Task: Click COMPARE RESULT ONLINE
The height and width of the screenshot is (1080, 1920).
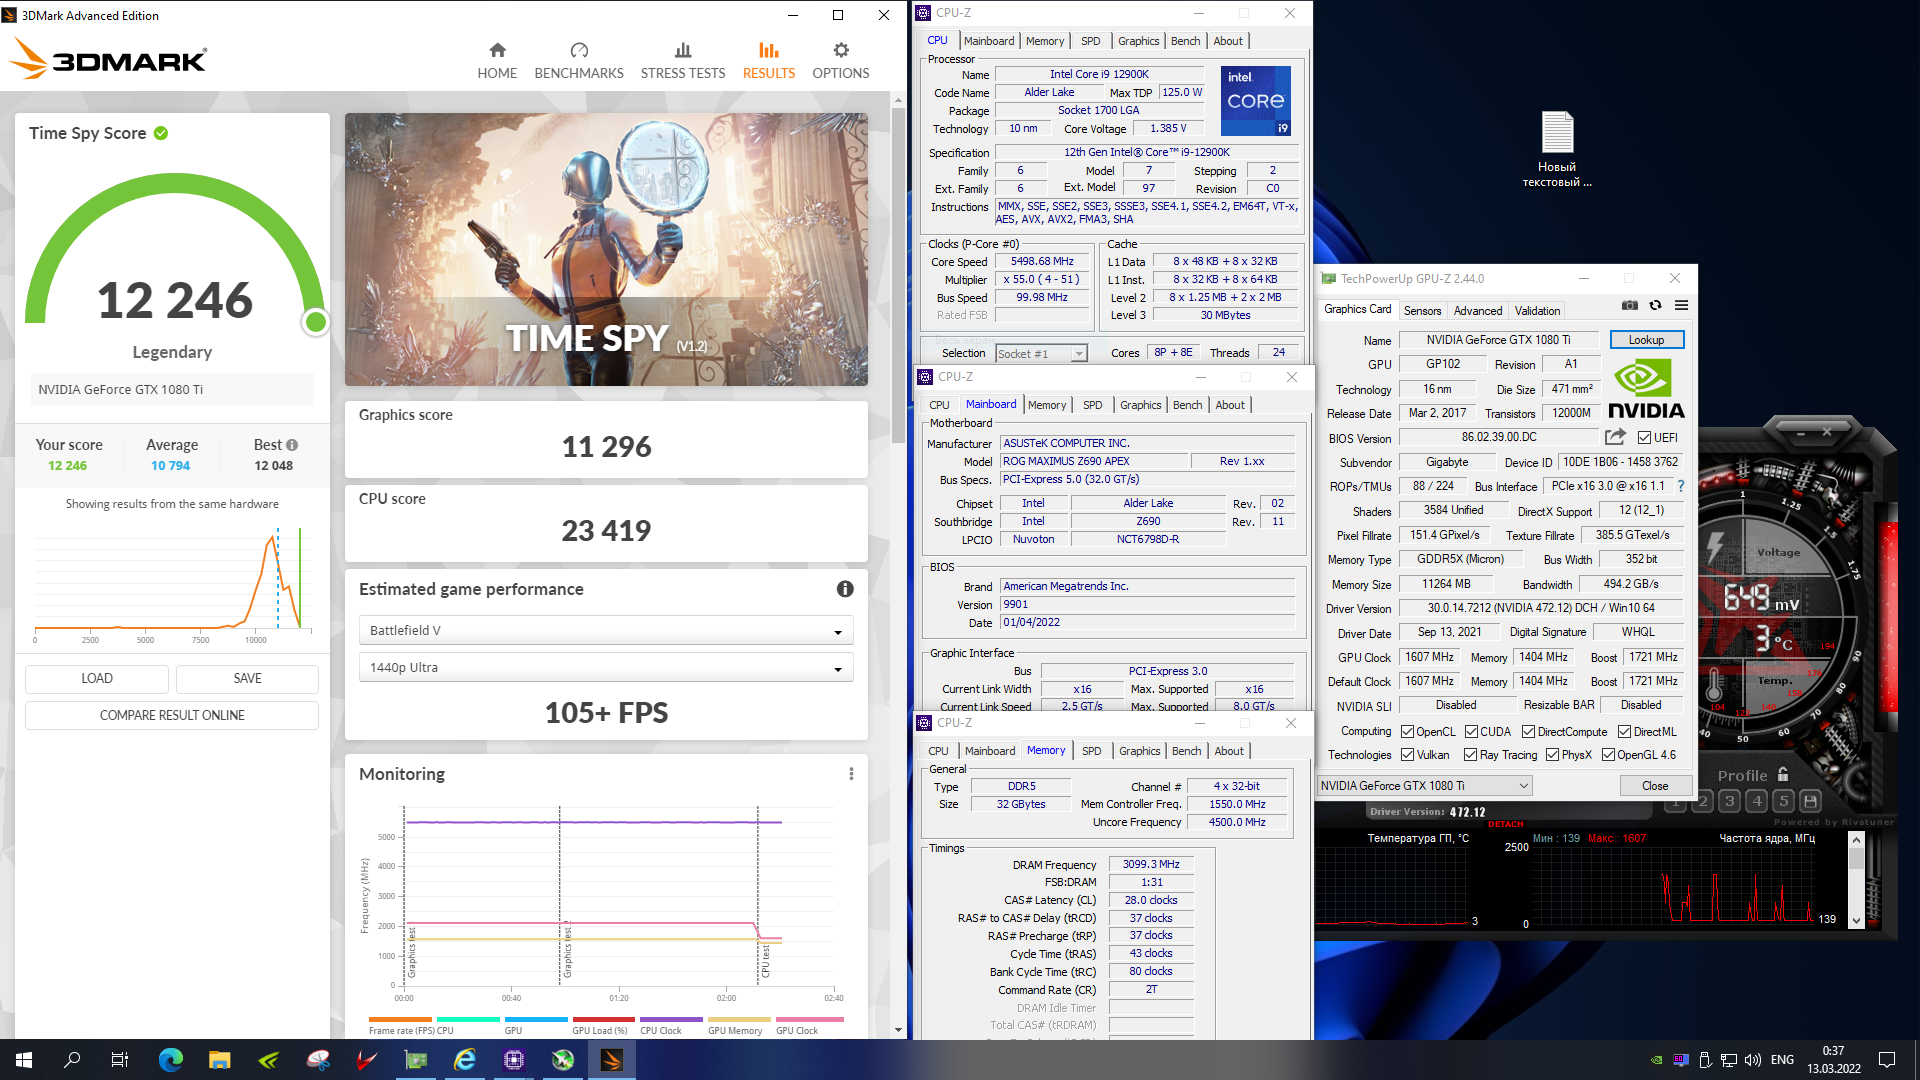Action: [x=172, y=715]
